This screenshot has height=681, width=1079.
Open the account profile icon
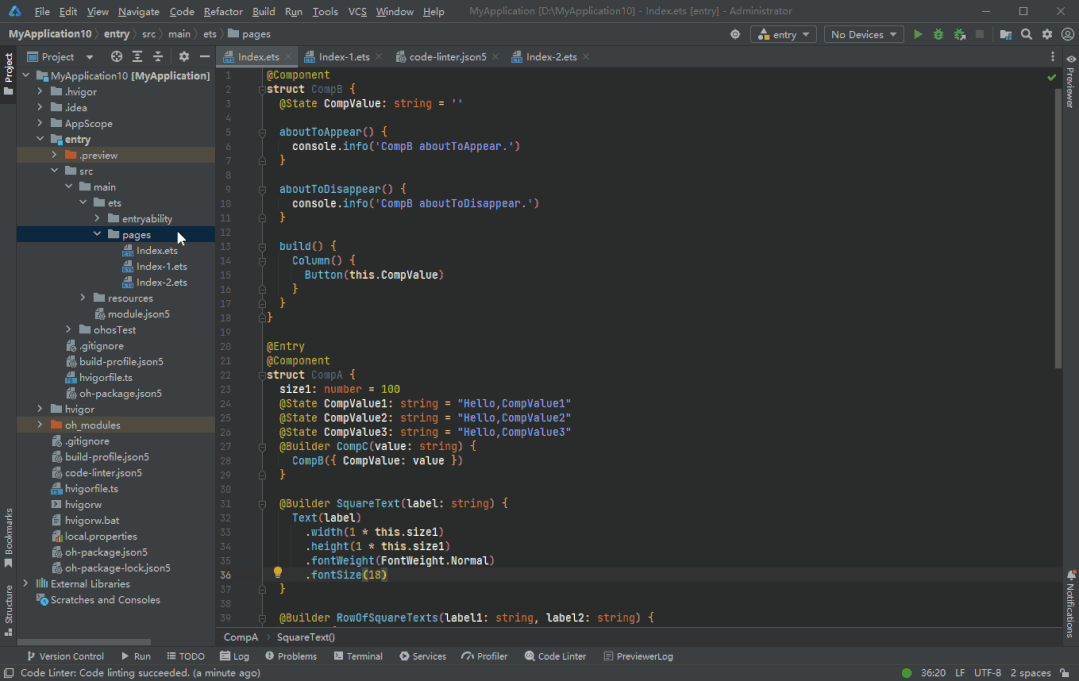1067,34
